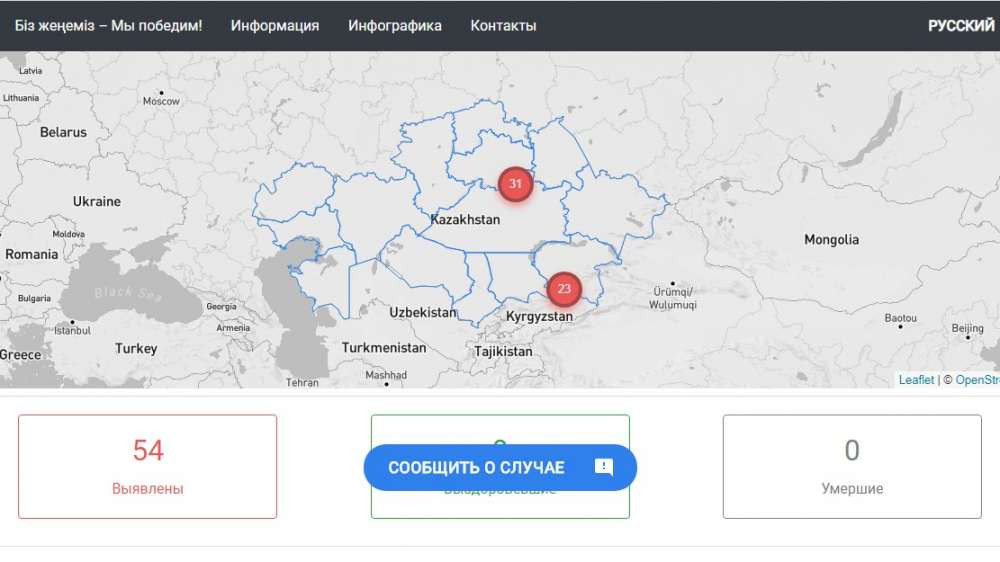Click the Beijing city dot on the map
The width and height of the screenshot is (1000, 562).
click(967, 338)
